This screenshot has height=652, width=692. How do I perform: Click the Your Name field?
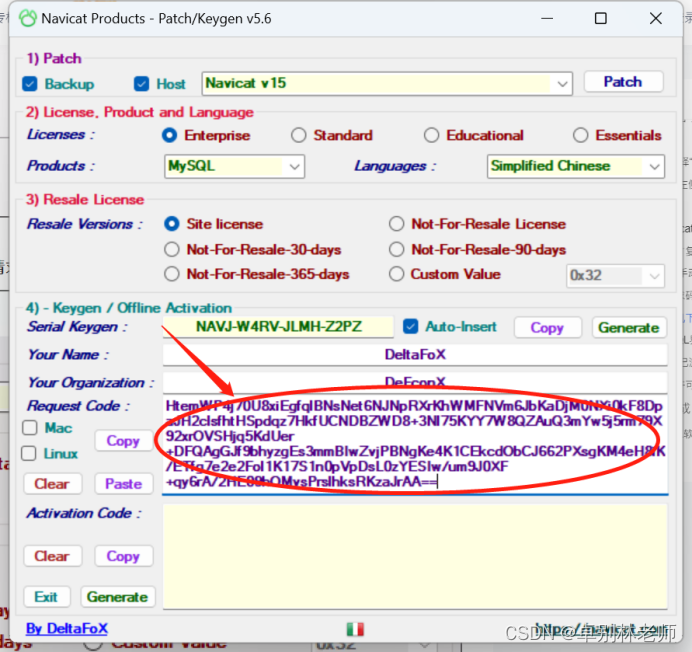click(415, 354)
